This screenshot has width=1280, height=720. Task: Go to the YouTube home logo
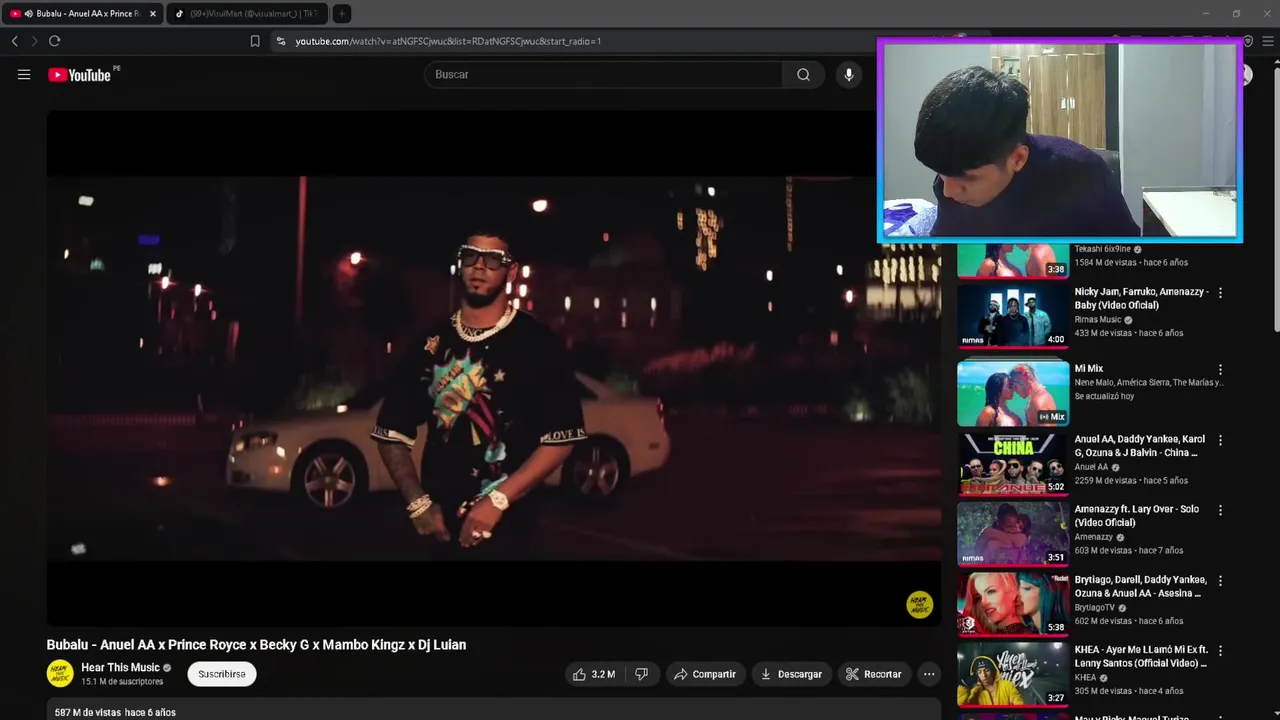click(x=79, y=75)
